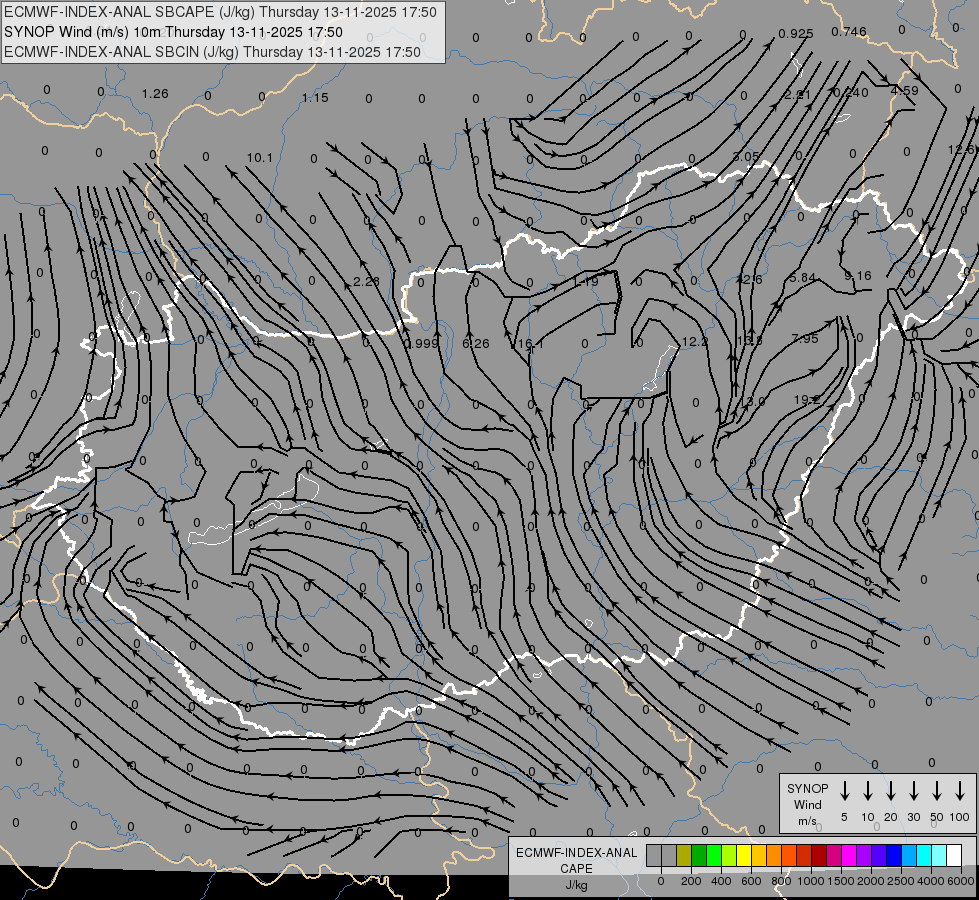
Task: Click the SYNOP Wind (m/s) 10m title line
Action: (173, 32)
